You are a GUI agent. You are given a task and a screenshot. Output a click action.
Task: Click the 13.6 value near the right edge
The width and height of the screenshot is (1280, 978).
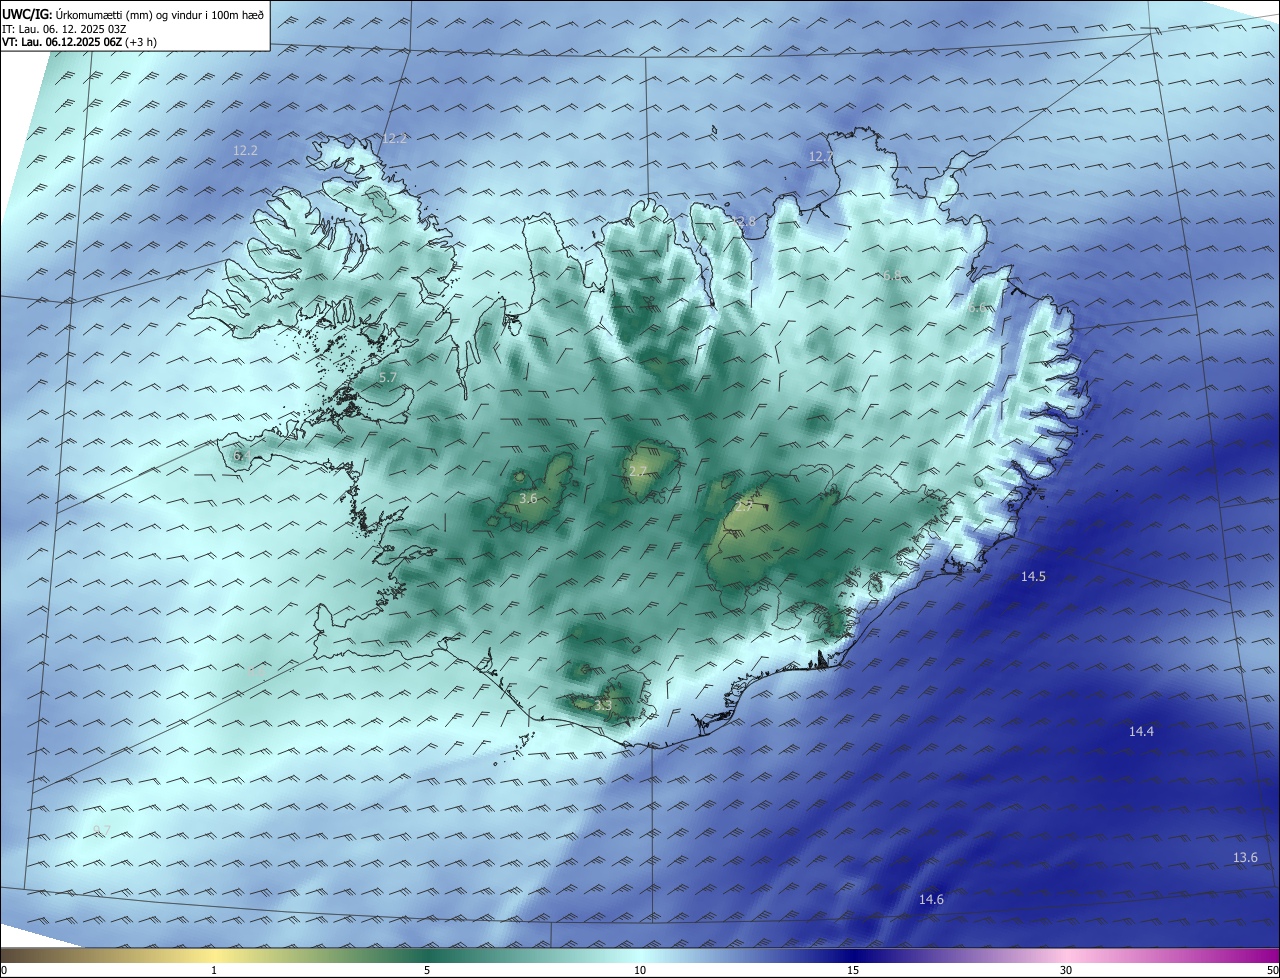[1245, 858]
